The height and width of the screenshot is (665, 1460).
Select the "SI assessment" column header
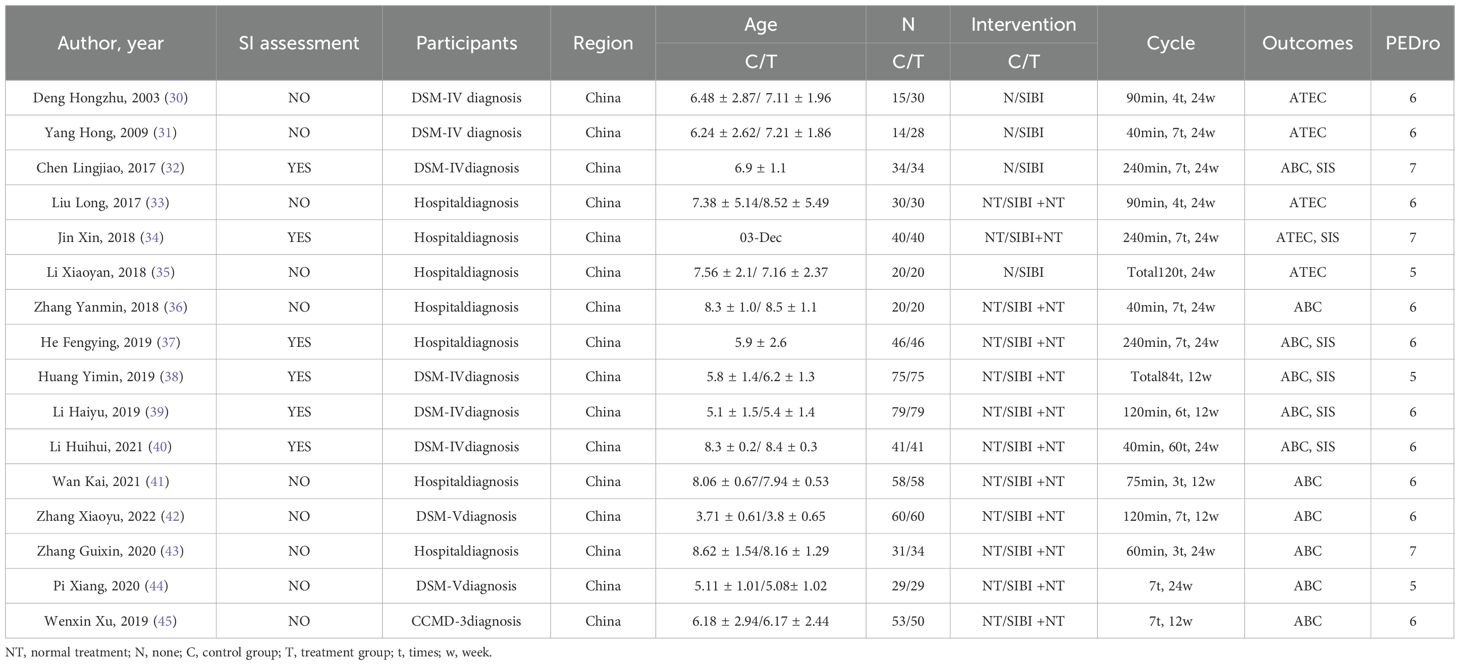pos(297,44)
